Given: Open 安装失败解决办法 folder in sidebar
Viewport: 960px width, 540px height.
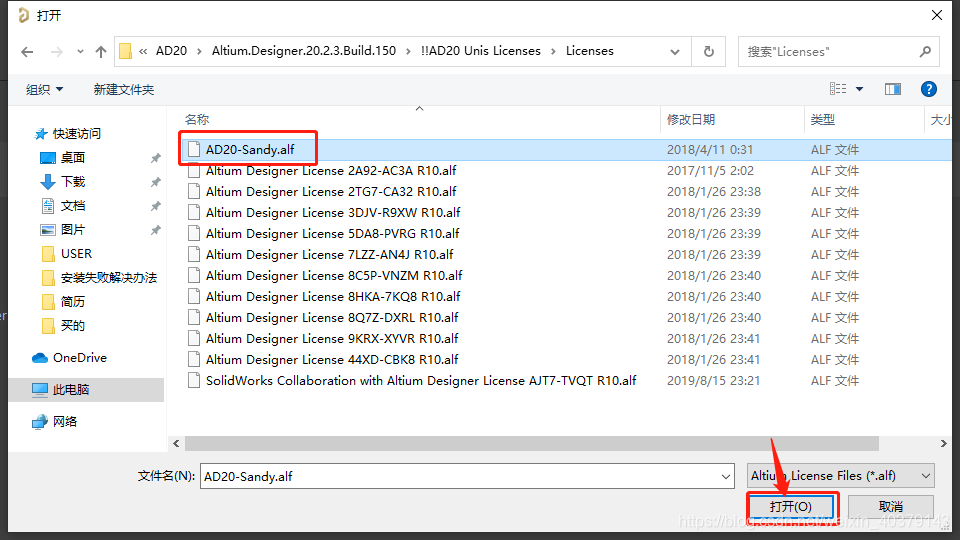Looking at the screenshot, I should coord(108,277).
